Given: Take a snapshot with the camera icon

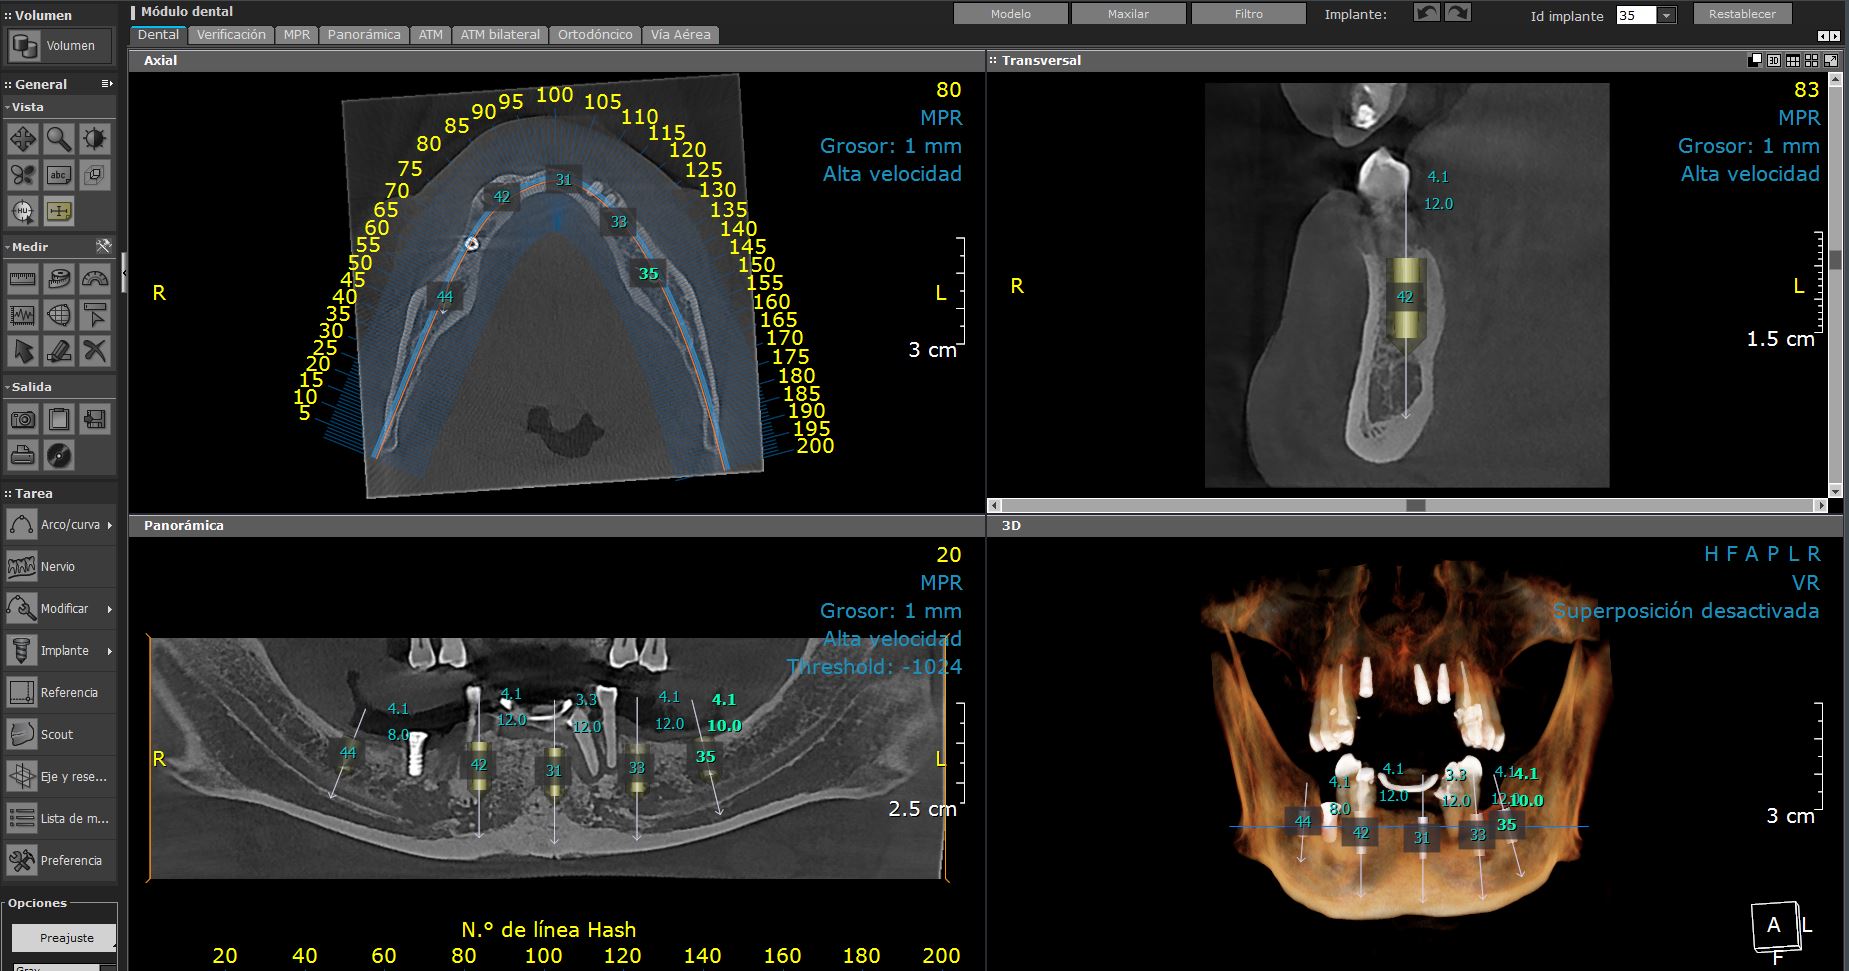Looking at the screenshot, I should [x=23, y=419].
